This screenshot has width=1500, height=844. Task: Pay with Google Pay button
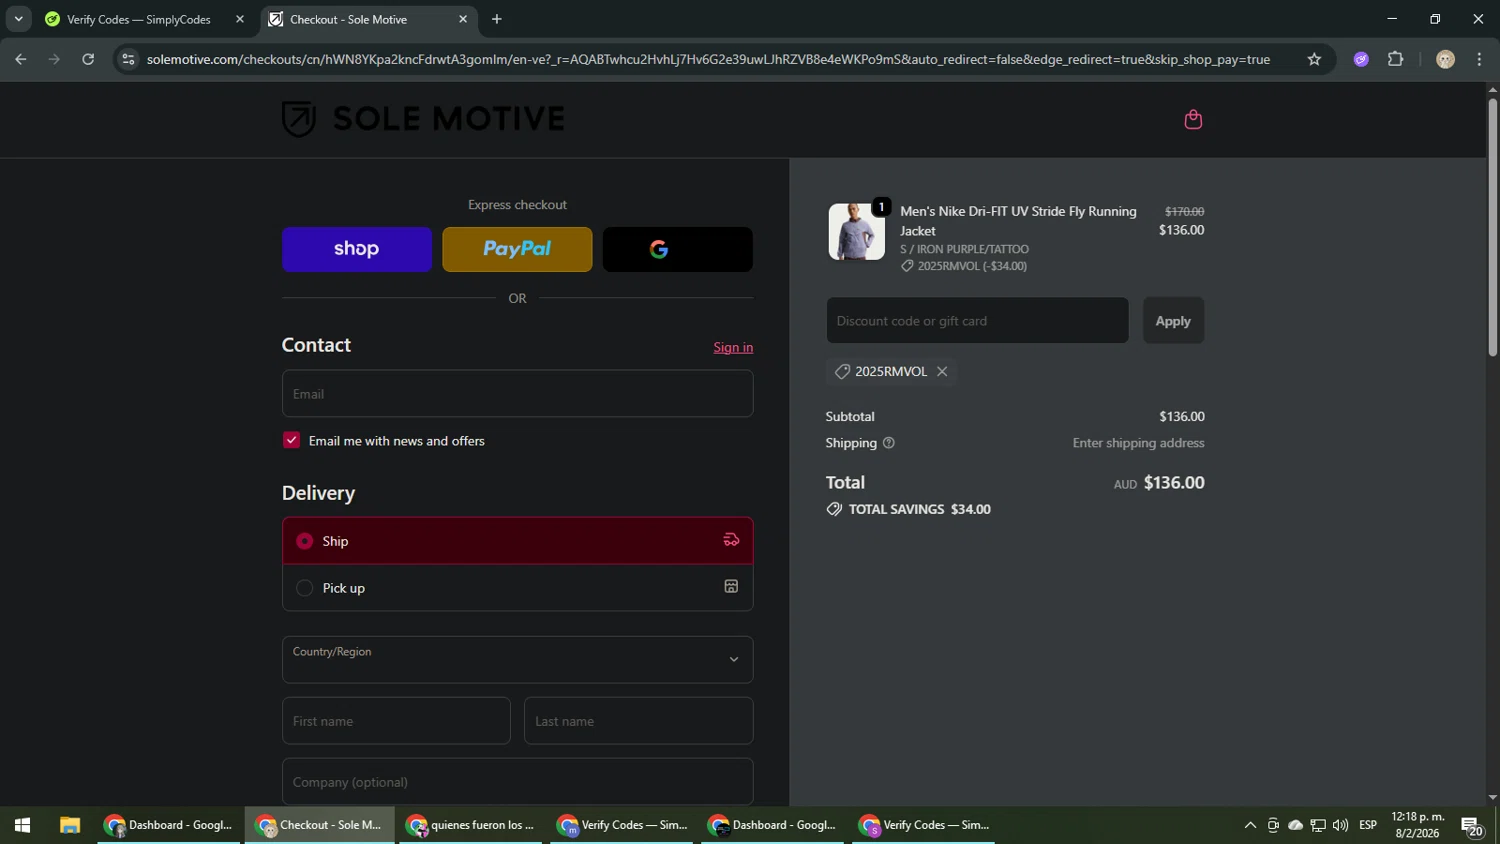pyautogui.click(x=677, y=249)
